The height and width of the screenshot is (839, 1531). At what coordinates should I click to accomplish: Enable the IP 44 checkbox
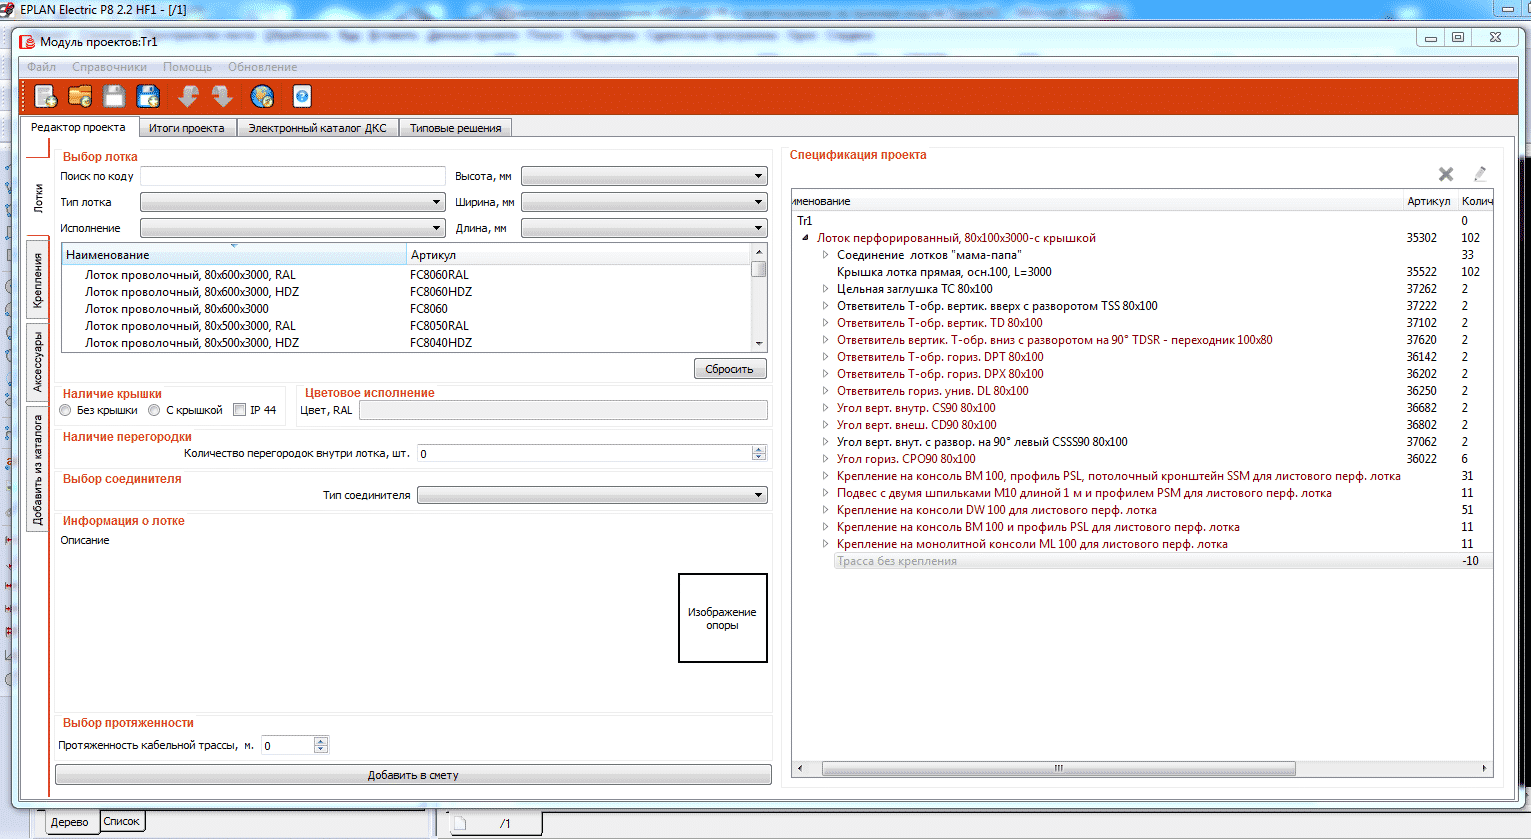[239, 410]
